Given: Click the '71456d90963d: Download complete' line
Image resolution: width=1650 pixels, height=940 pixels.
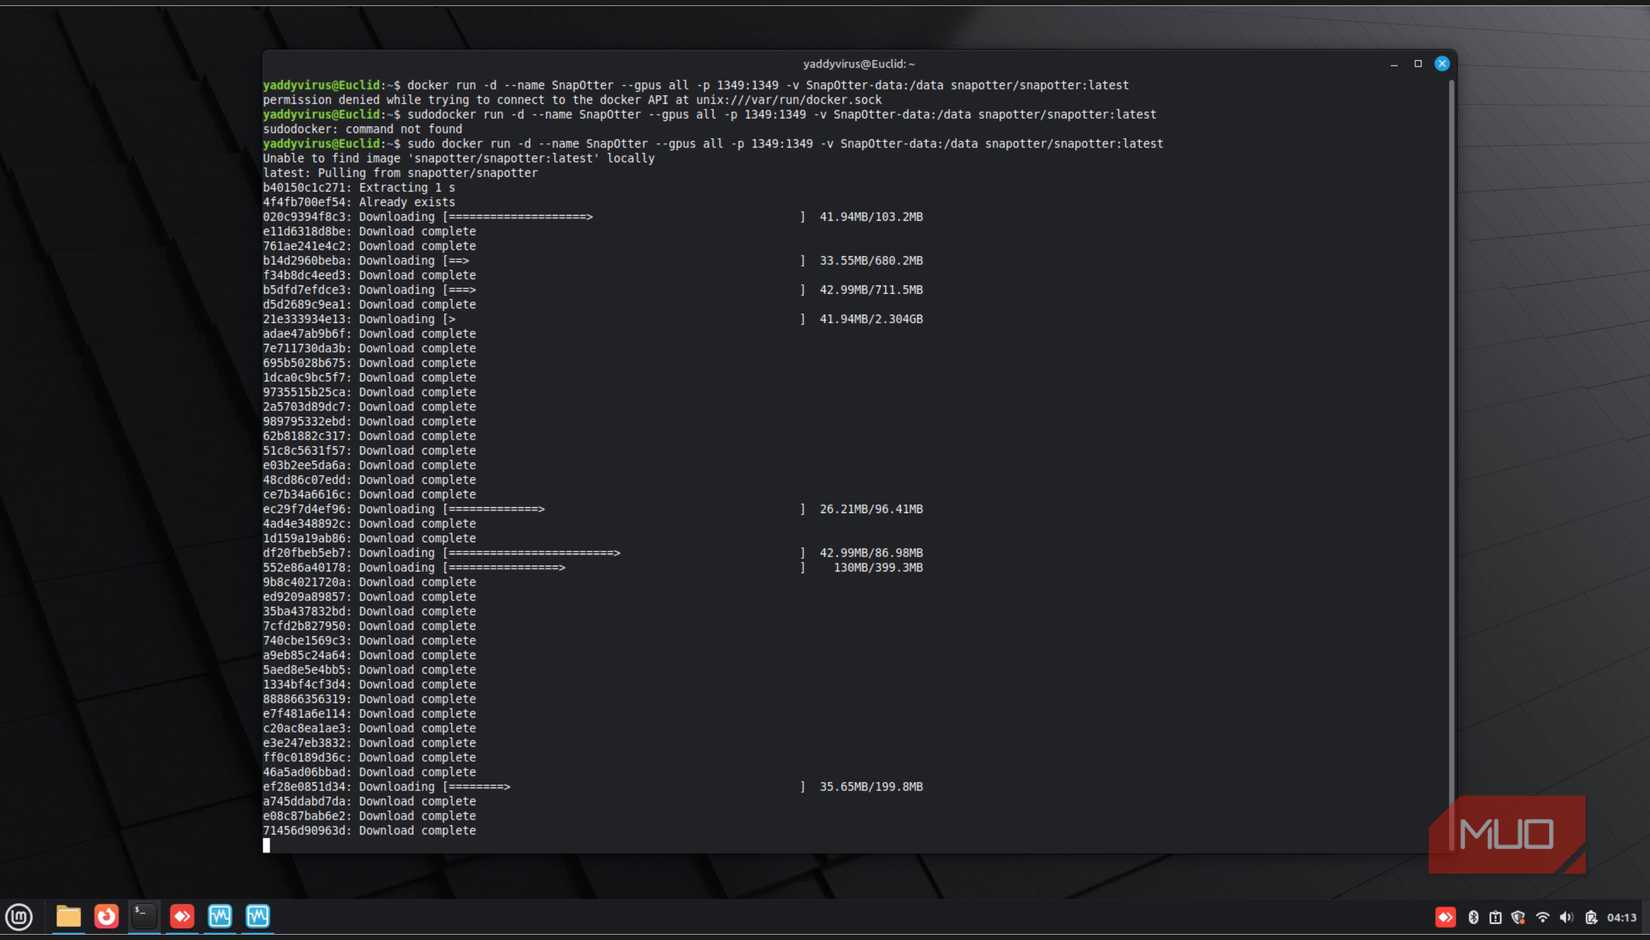Looking at the screenshot, I should pos(369,831).
